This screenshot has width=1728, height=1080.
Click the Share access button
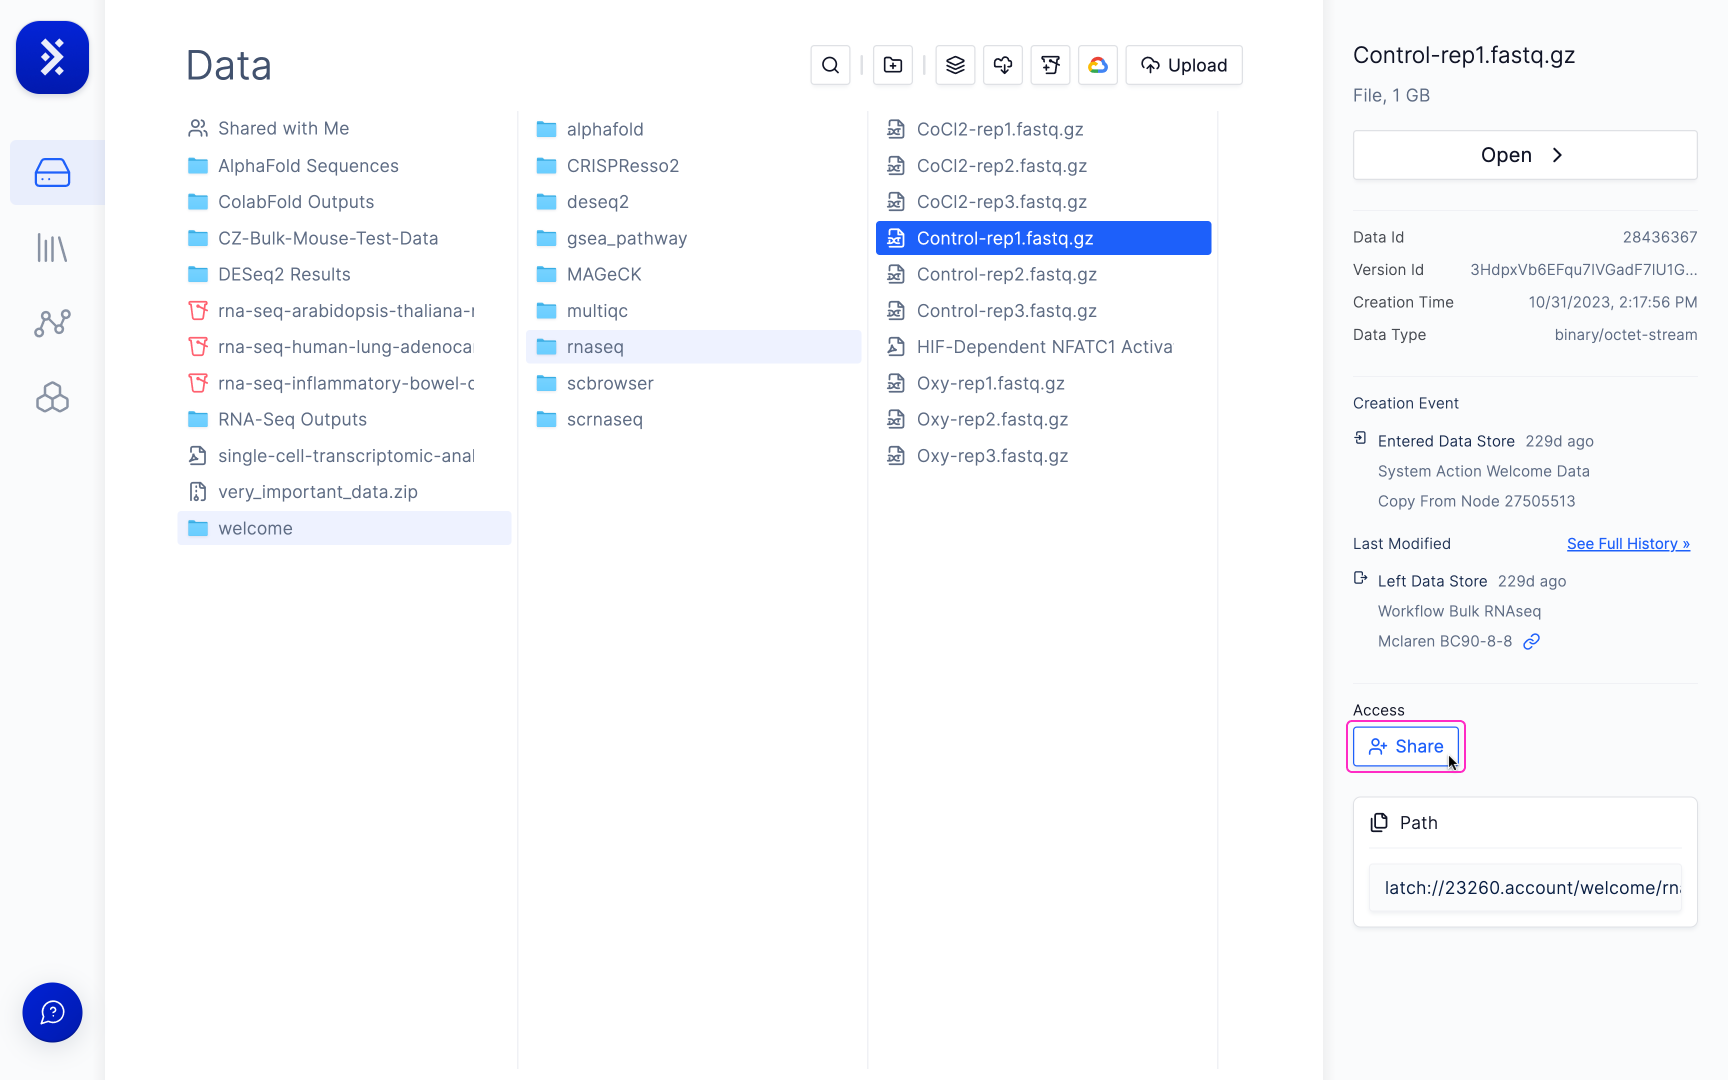pos(1405,746)
